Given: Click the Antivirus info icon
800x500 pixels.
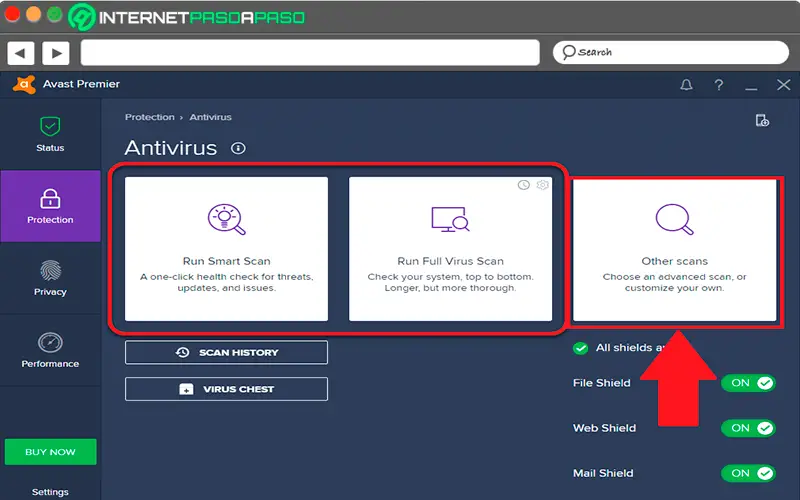Looking at the screenshot, I should coord(238,148).
